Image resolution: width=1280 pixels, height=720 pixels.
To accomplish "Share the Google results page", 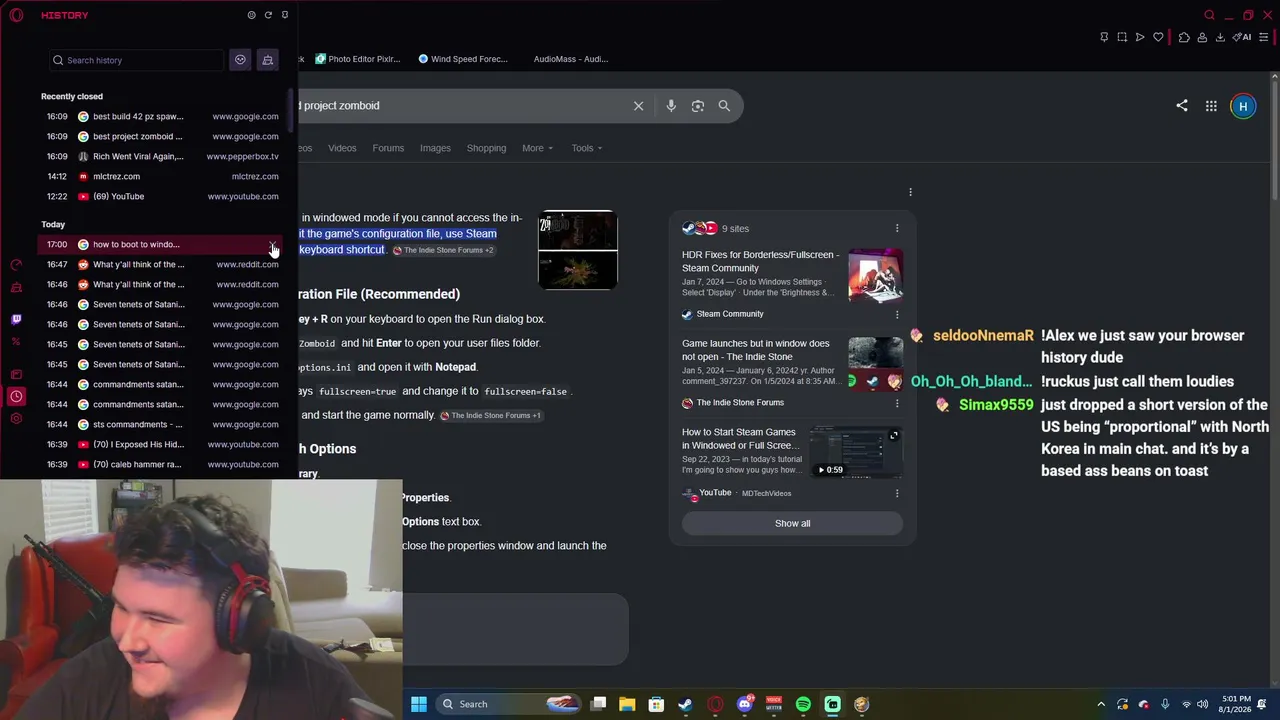I will click(1182, 106).
